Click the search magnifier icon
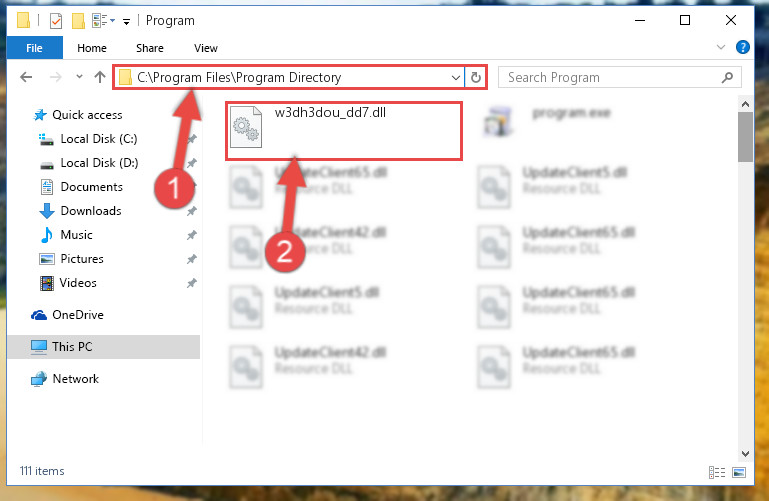Viewport: 769px width, 501px height. (727, 77)
